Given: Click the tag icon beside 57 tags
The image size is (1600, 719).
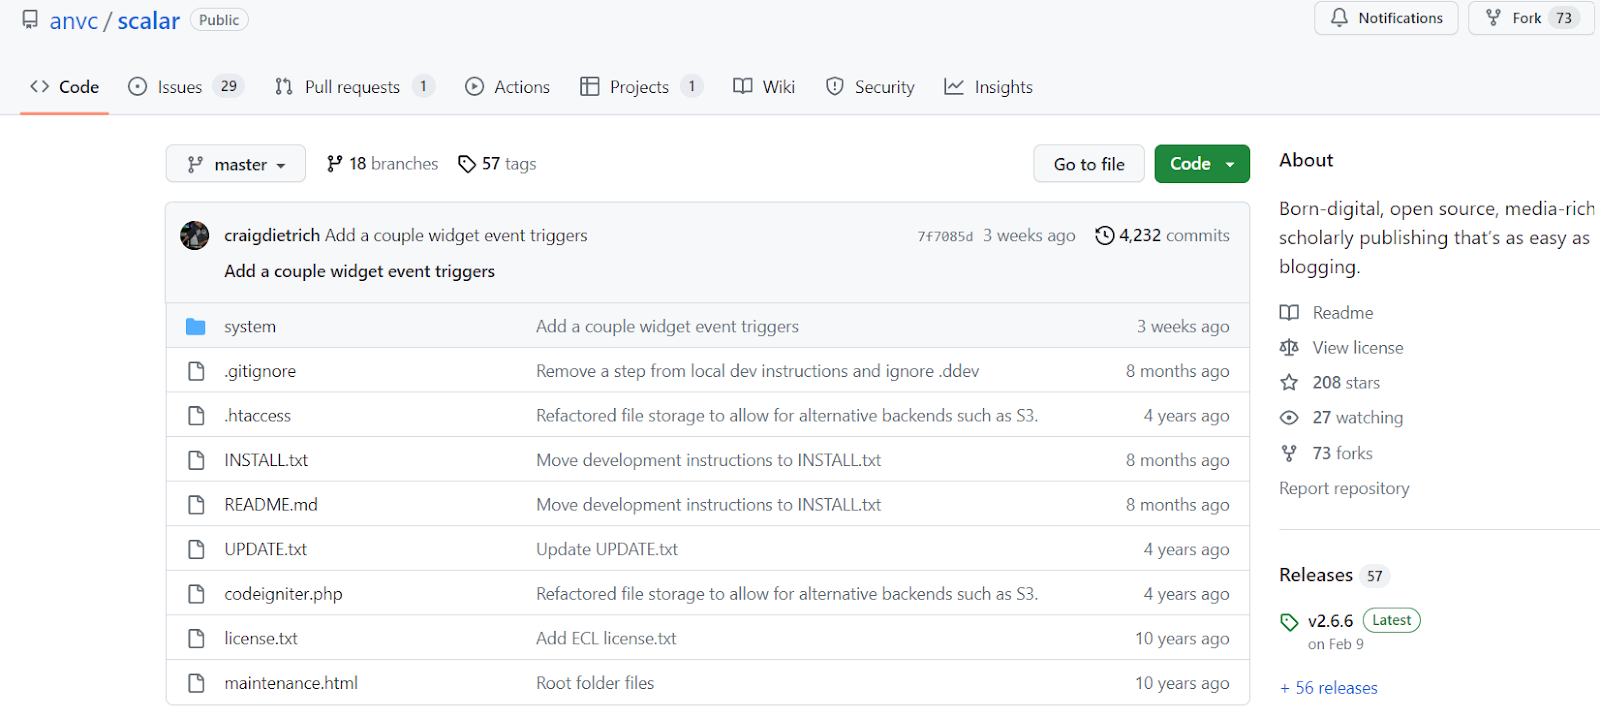Looking at the screenshot, I should pyautogui.click(x=467, y=164).
